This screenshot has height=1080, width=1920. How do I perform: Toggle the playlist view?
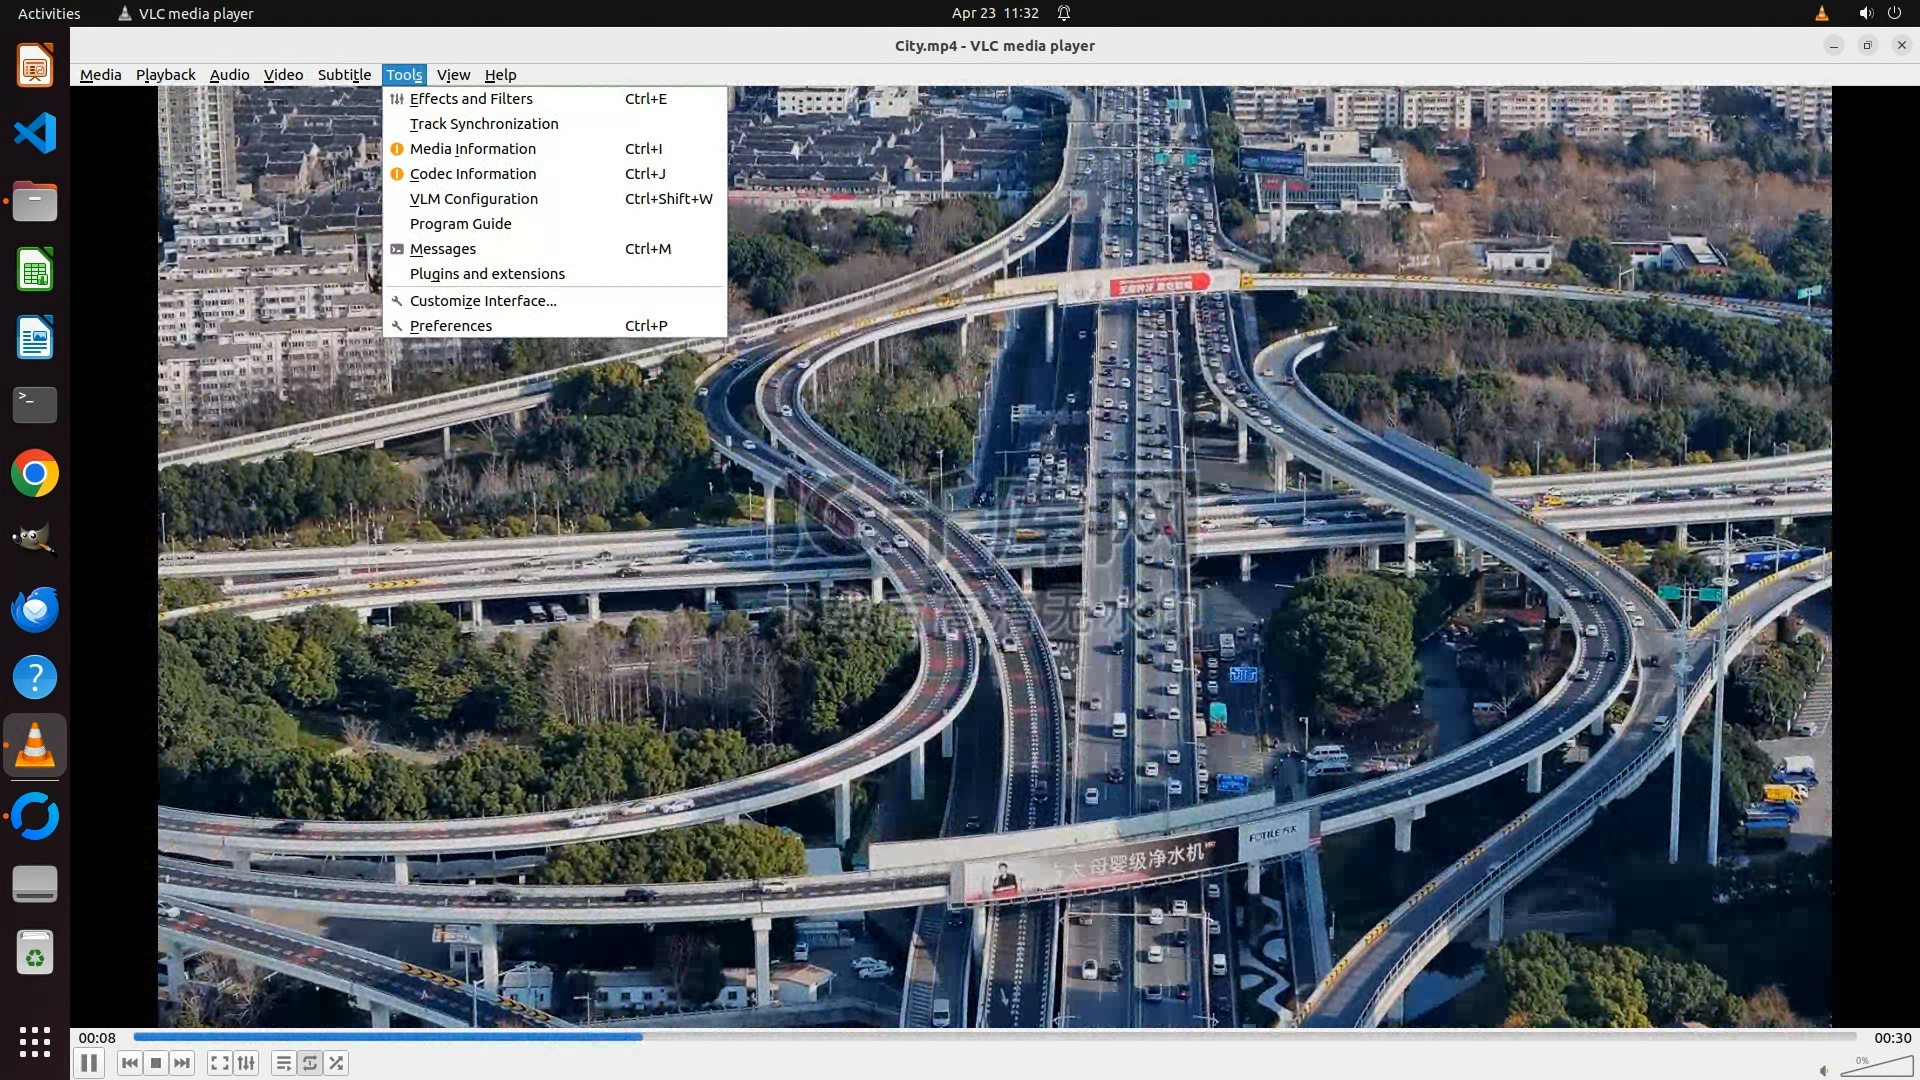(x=283, y=1063)
